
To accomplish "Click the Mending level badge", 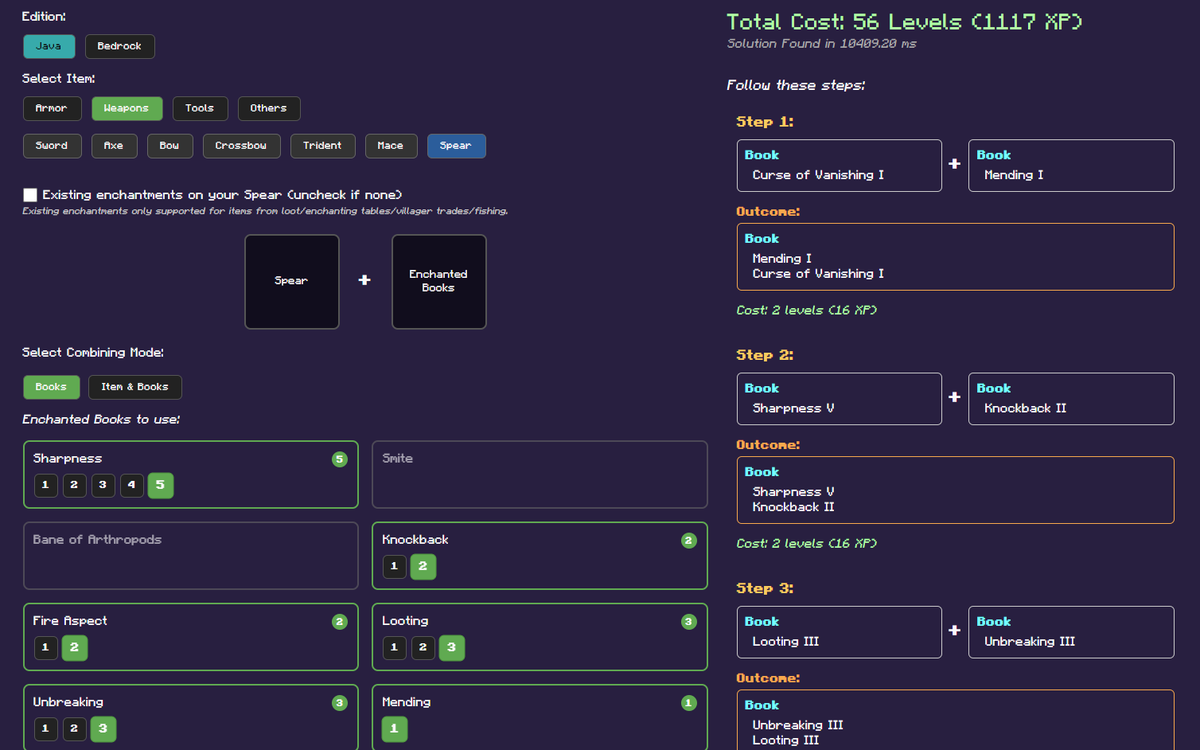I will point(689,703).
